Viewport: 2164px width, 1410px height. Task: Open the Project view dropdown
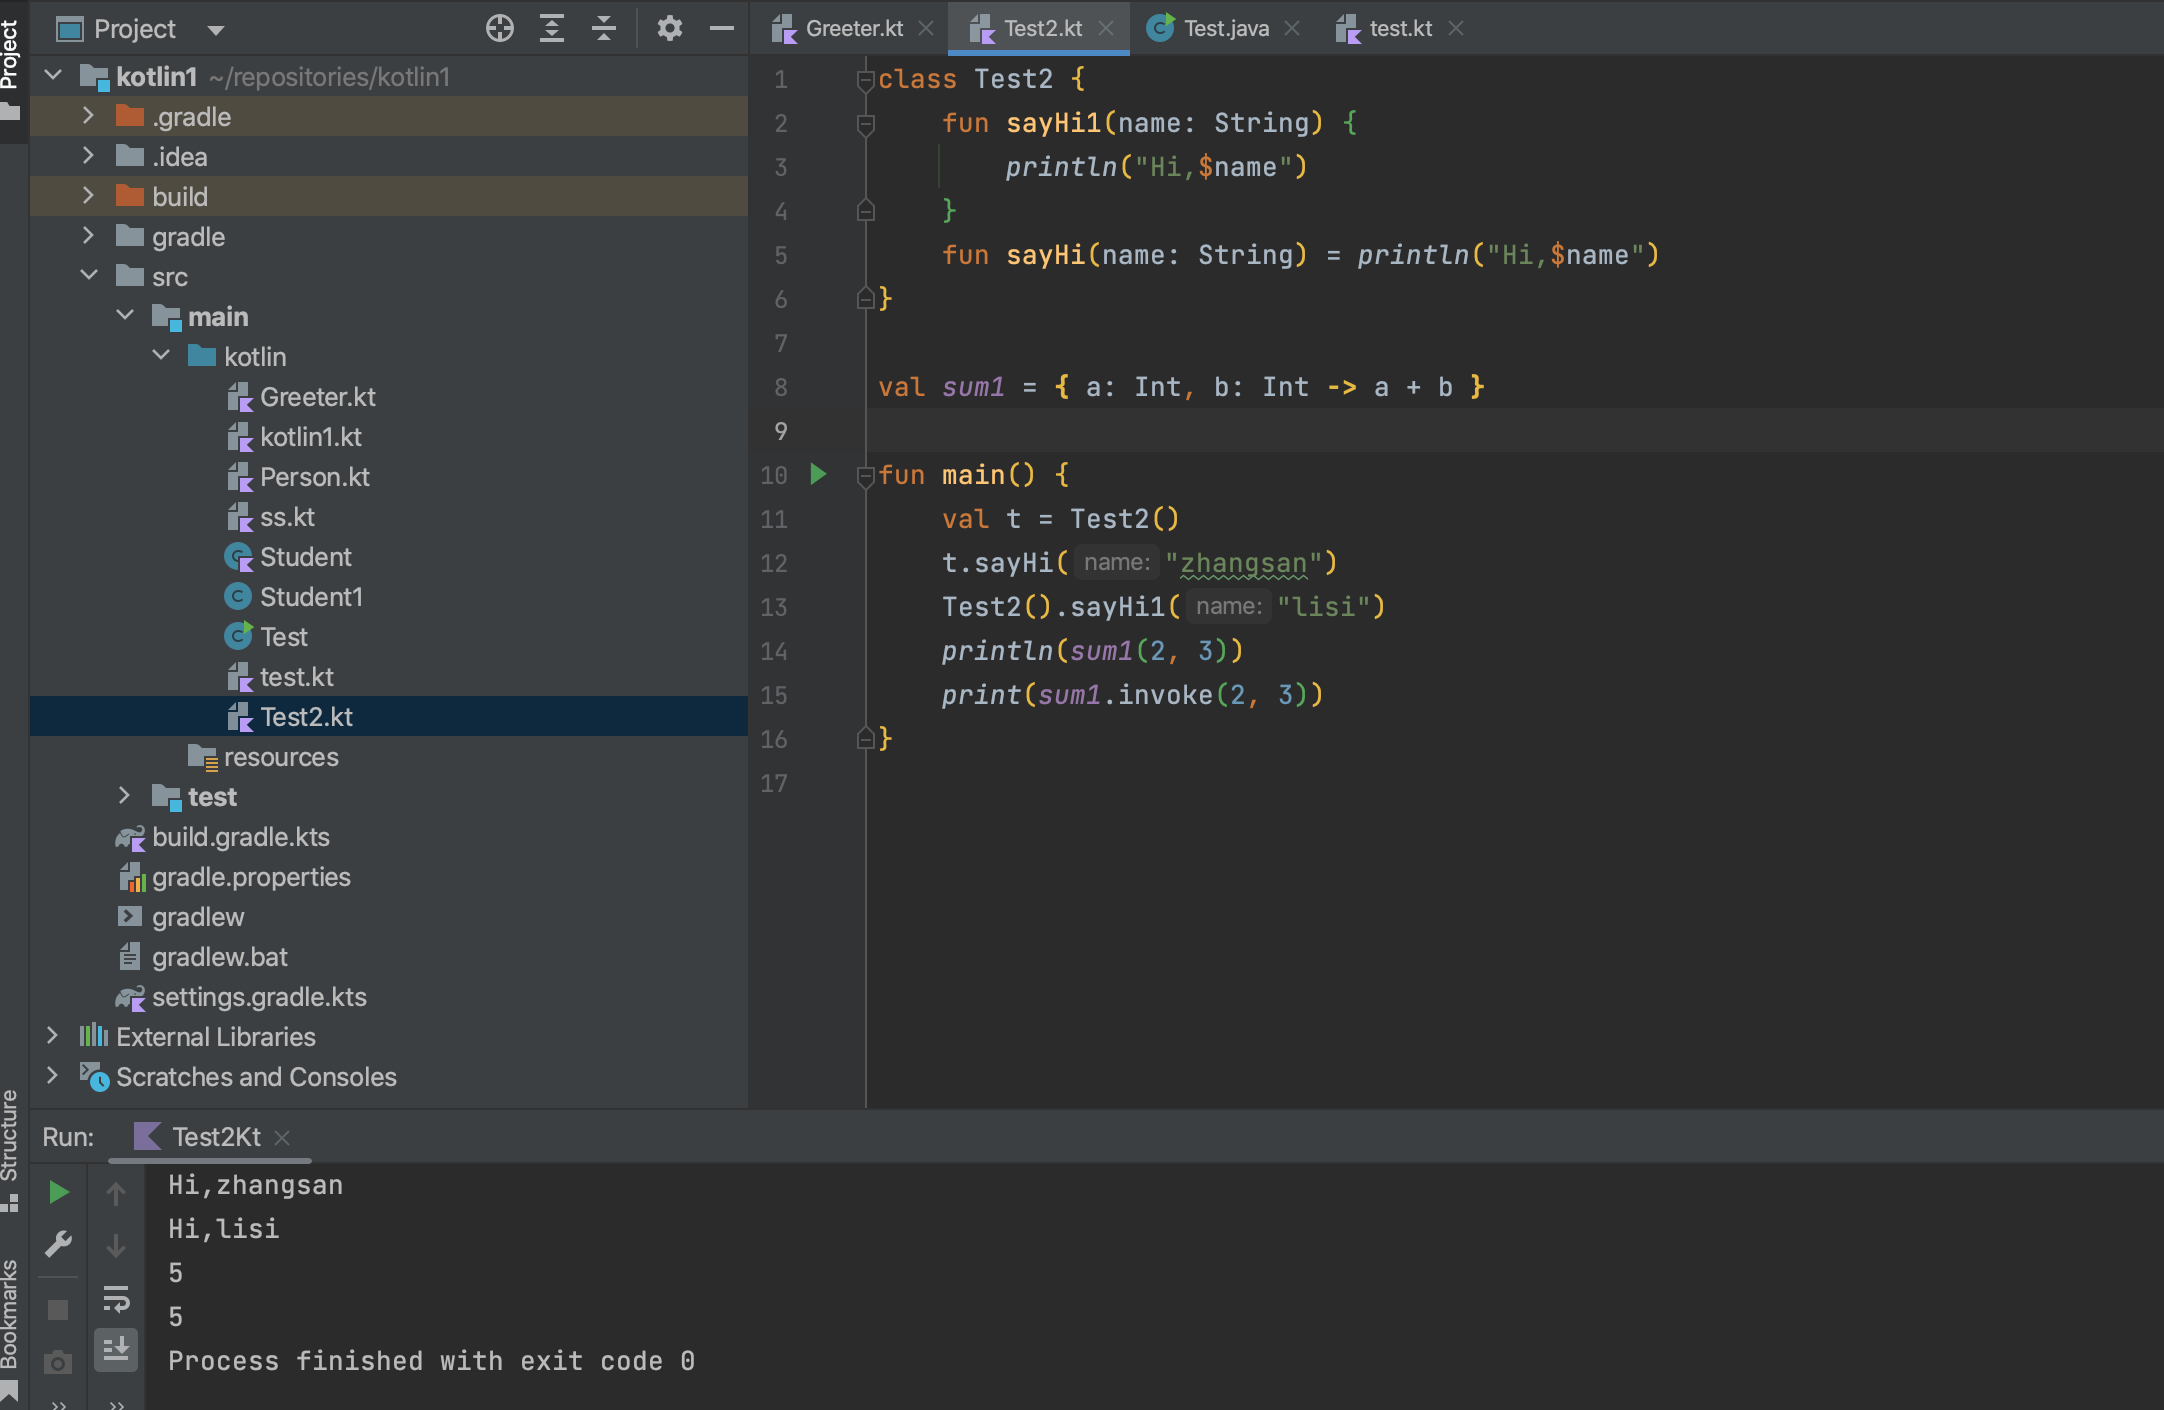pyautogui.click(x=214, y=28)
